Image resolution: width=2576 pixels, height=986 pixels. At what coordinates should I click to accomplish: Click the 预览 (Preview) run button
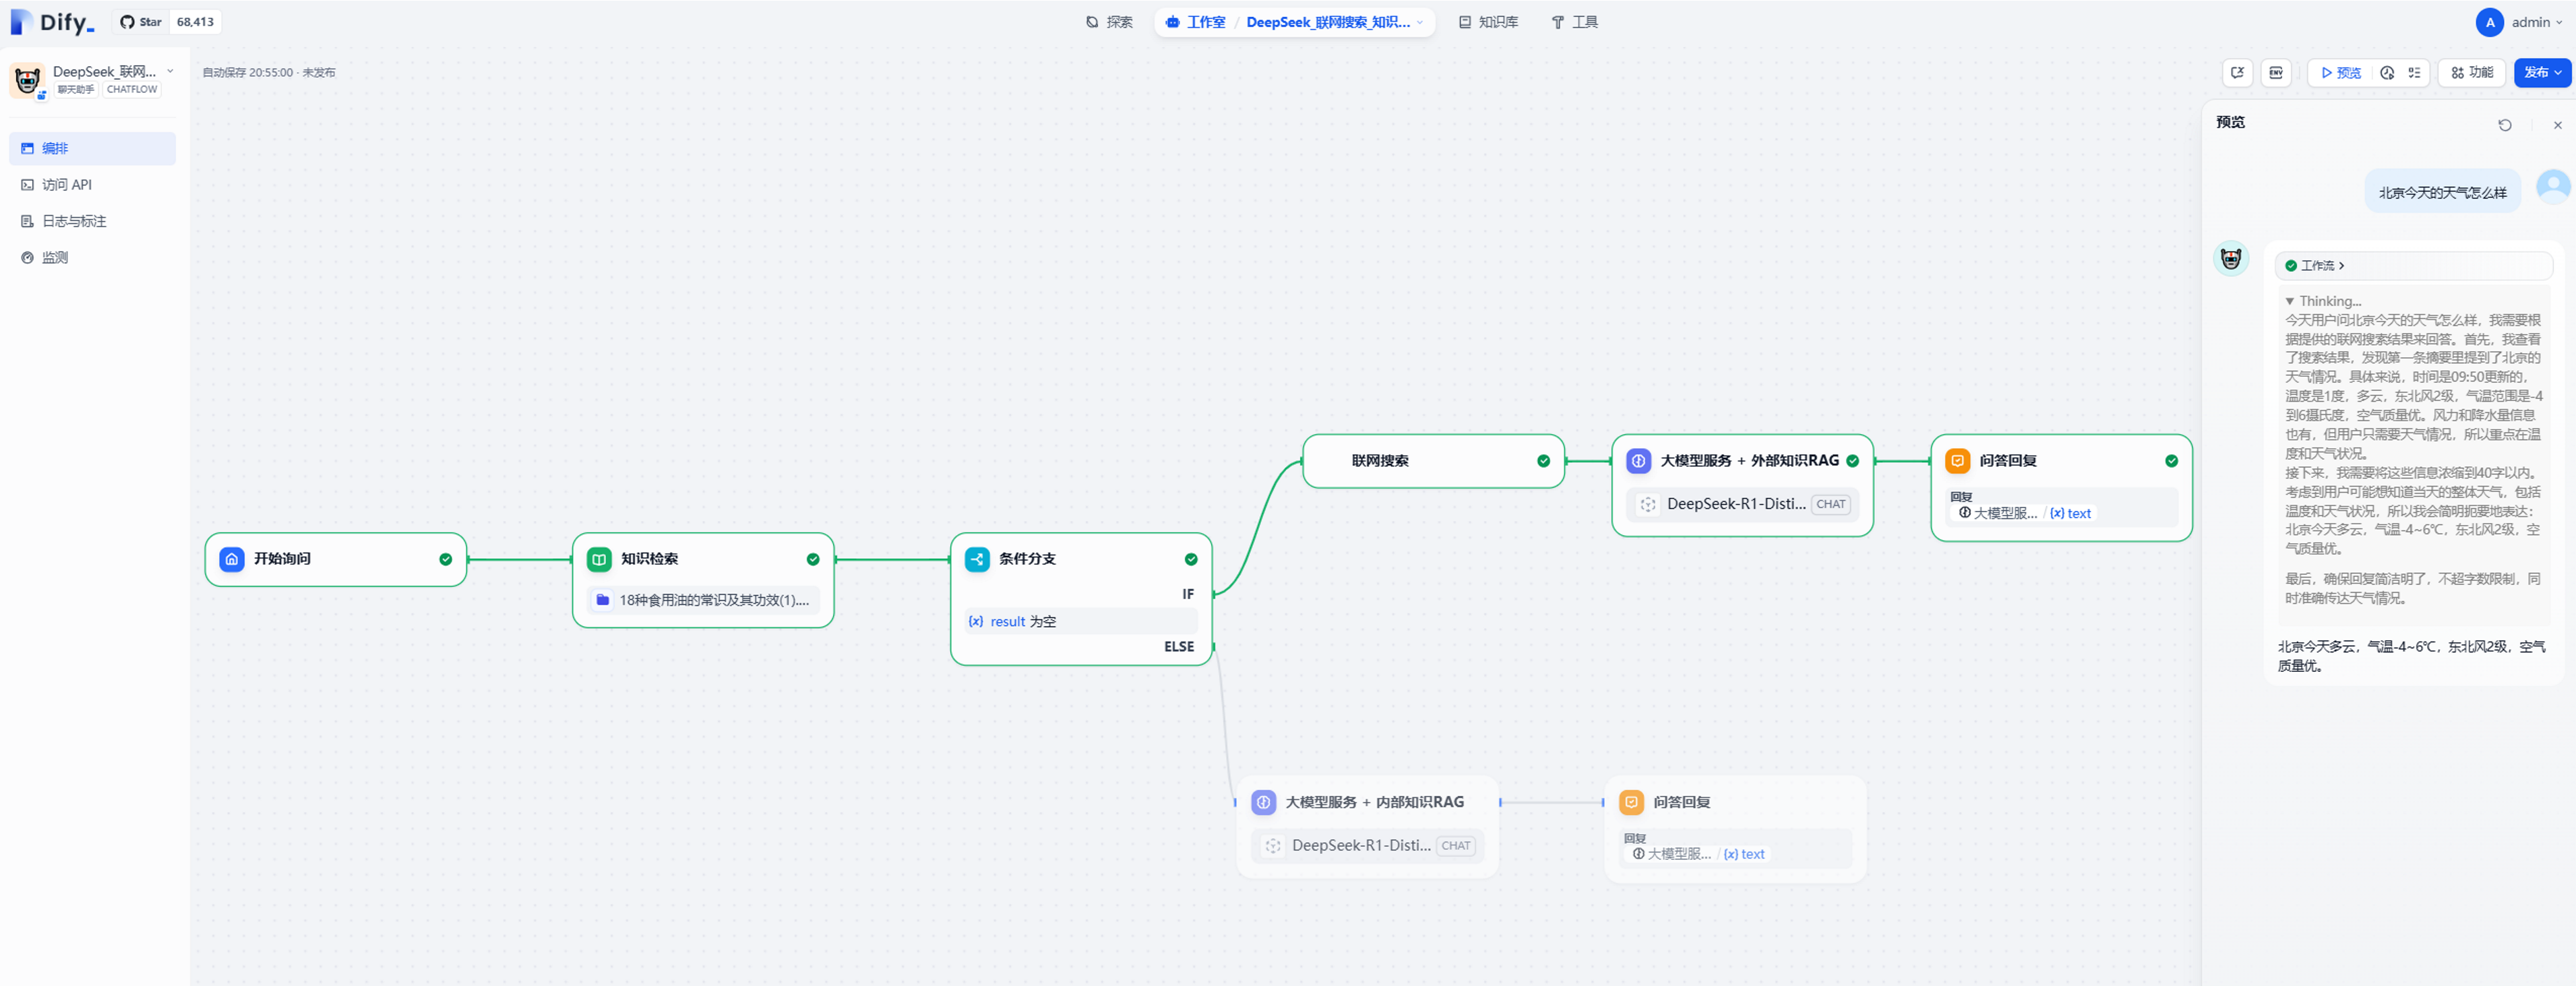point(2342,72)
